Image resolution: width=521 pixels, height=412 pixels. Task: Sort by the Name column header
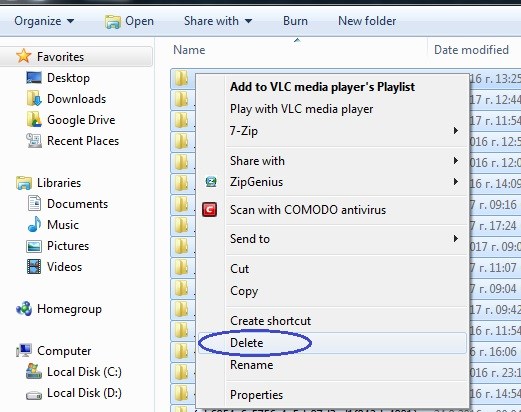tap(189, 50)
